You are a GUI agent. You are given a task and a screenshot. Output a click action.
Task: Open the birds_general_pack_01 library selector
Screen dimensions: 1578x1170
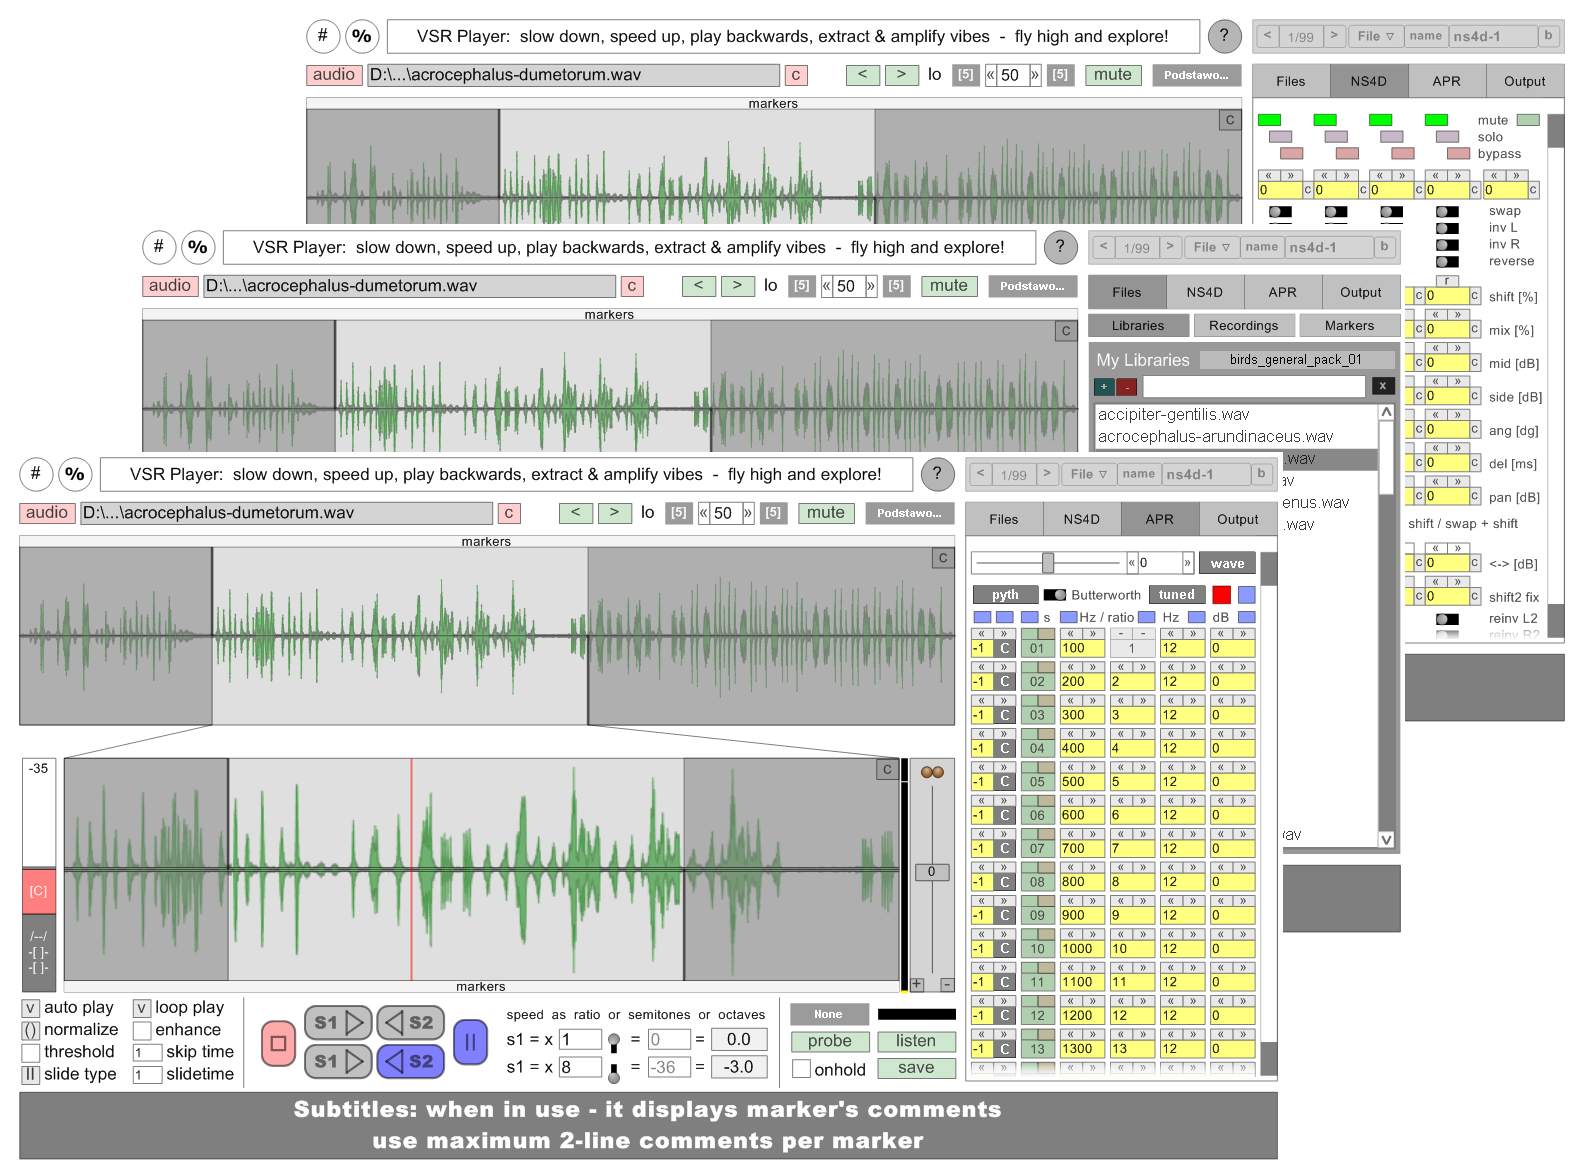click(1295, 360)
